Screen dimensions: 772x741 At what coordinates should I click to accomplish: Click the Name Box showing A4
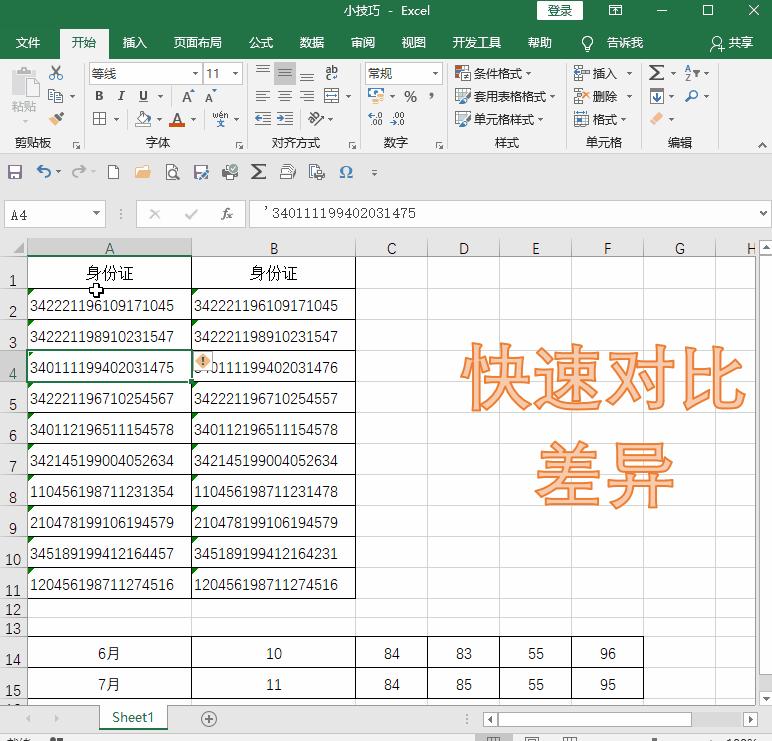coord(55,214)
